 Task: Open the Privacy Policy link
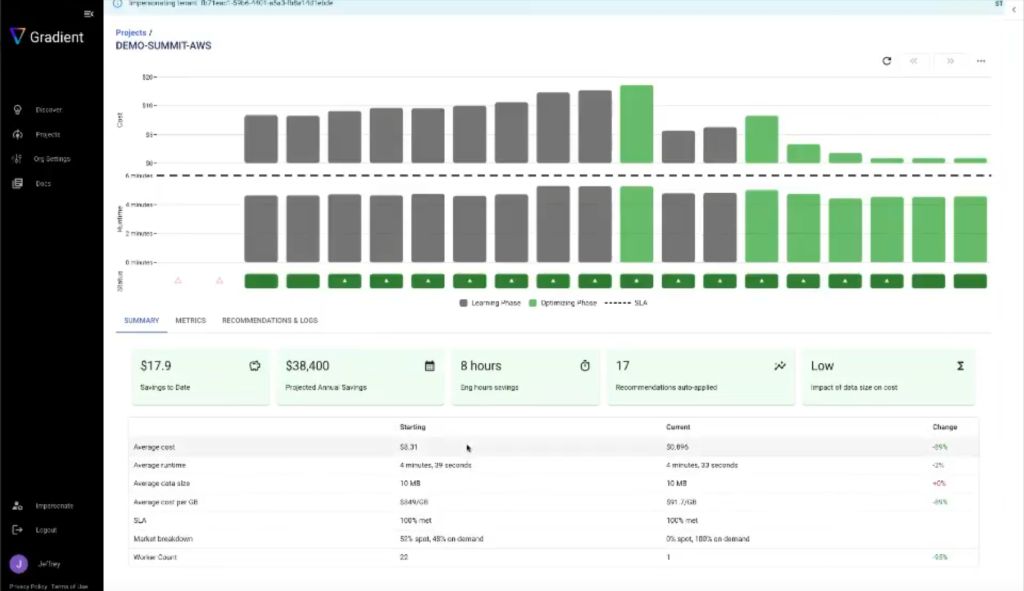pos(28,586)
